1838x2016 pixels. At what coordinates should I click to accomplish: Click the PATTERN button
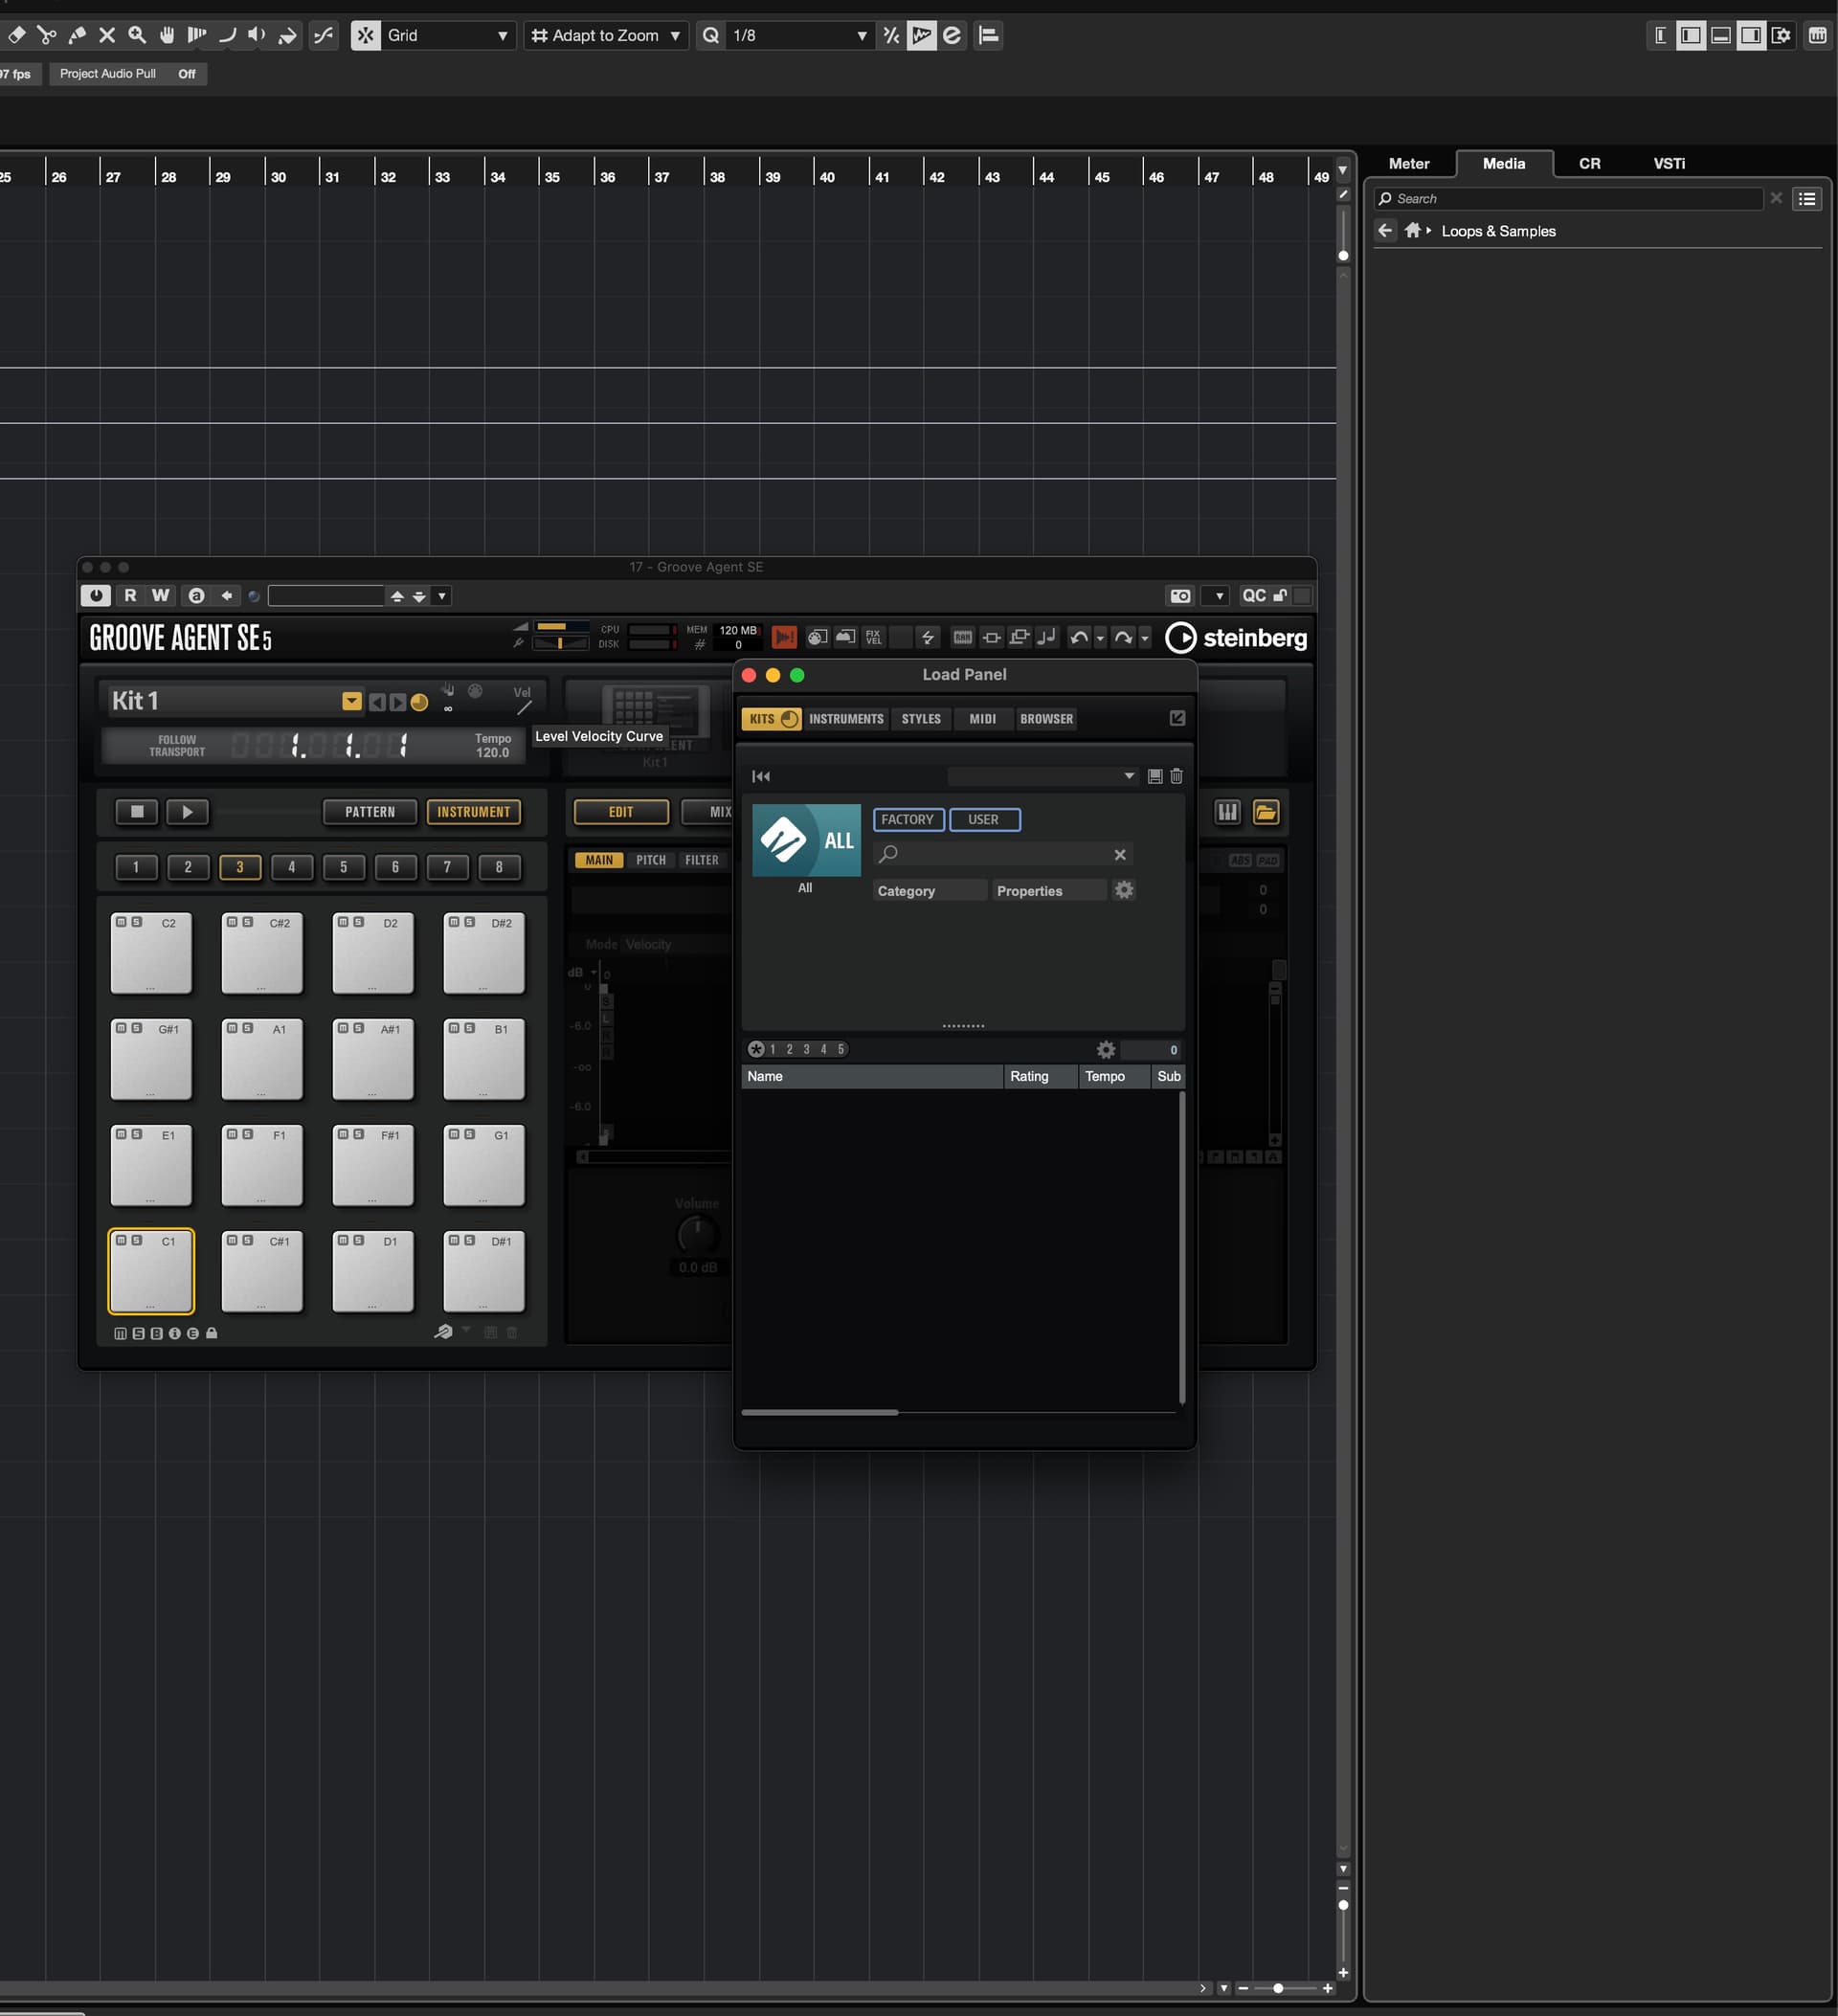369,812
